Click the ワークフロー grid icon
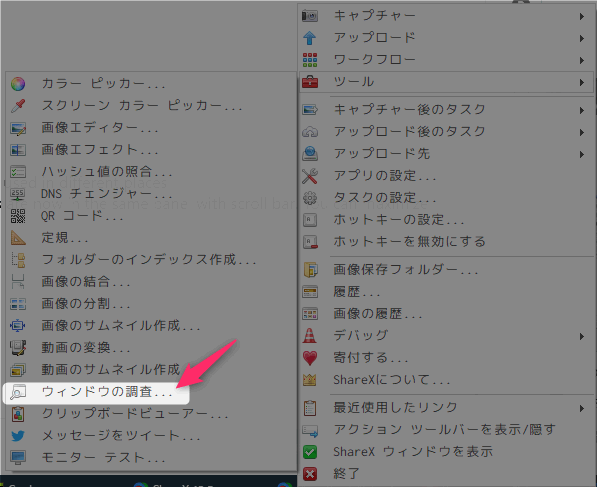The width and height of the screenshot is (597, 487). [x=310, y=60]
